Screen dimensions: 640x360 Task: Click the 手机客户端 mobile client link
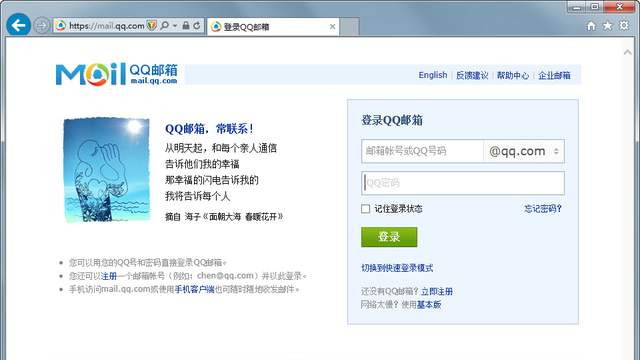point(194,289)
